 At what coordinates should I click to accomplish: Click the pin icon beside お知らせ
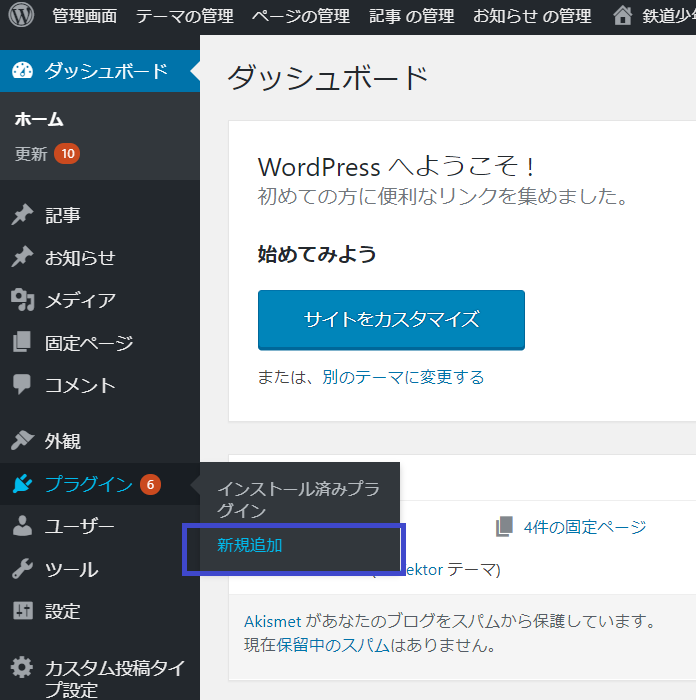(22, 257)
